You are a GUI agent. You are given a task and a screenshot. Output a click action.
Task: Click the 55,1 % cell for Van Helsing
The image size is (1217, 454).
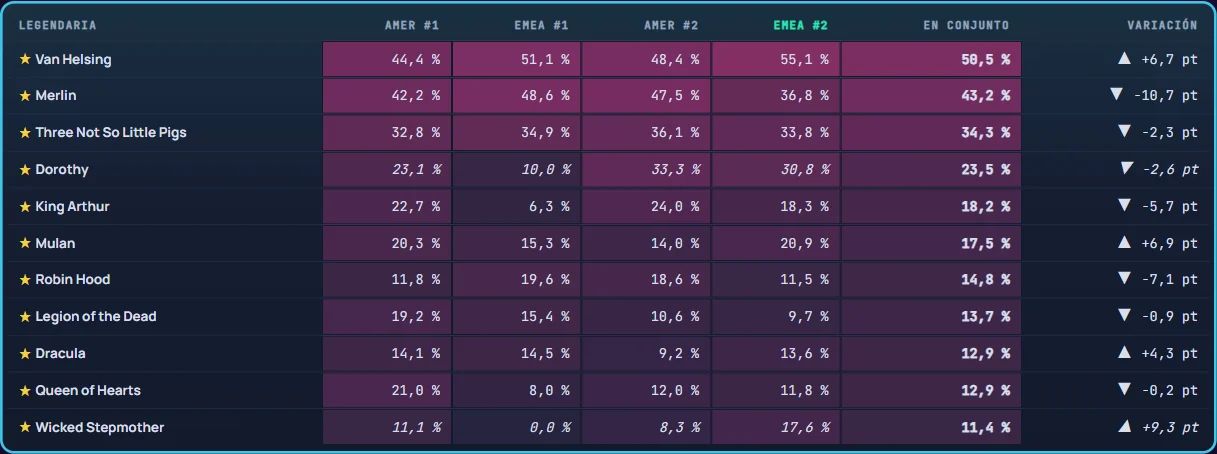(776, 59)
